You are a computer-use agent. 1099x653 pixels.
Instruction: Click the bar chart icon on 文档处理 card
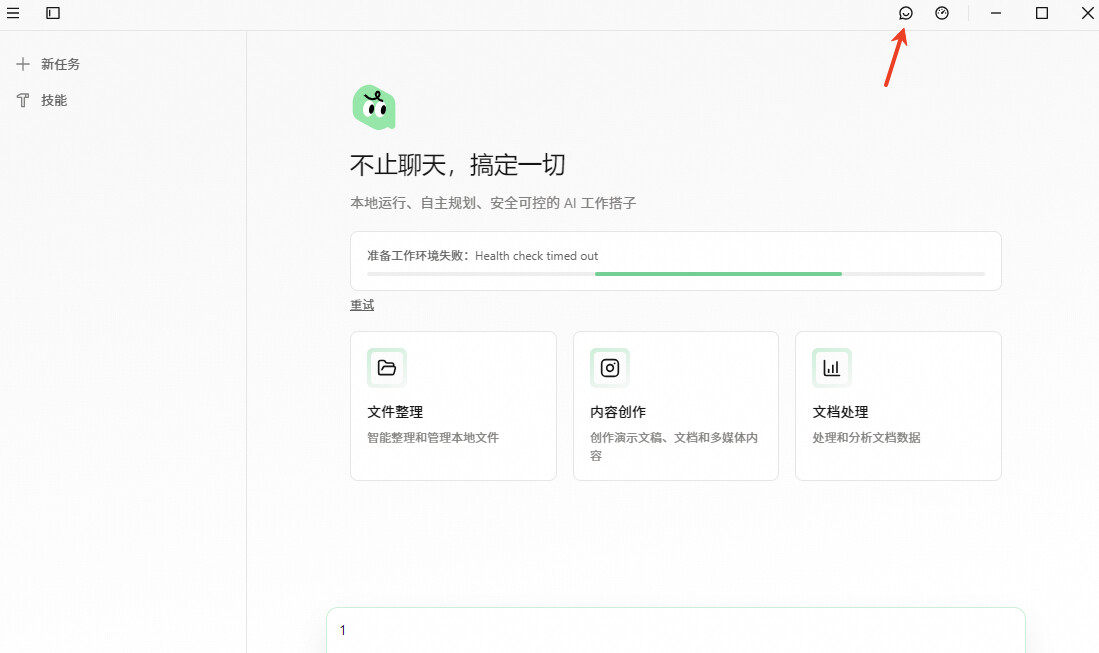pos(832,368)
